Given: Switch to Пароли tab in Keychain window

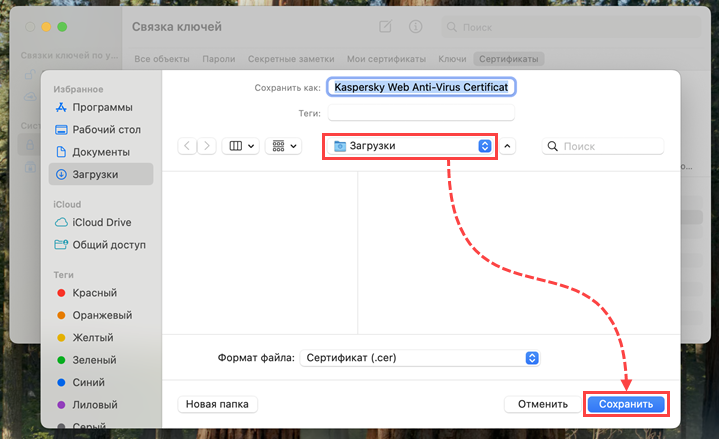Looking at the screenshot, I should [219, 59].
